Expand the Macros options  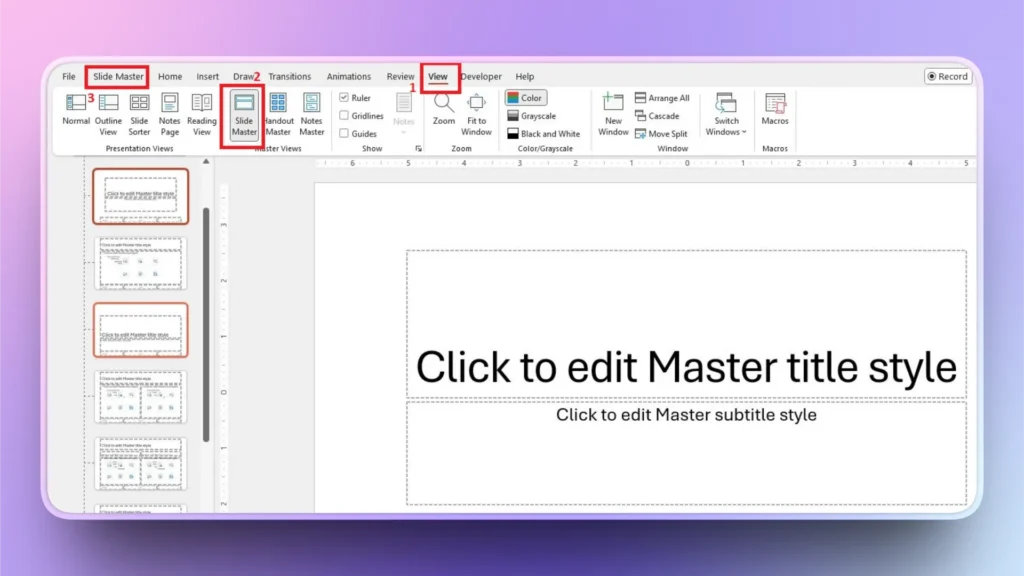tap(776, 110)
